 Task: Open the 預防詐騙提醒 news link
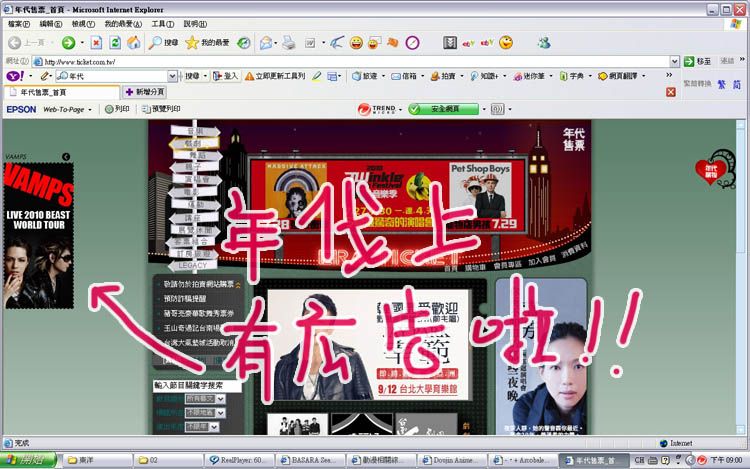(185, 299)
